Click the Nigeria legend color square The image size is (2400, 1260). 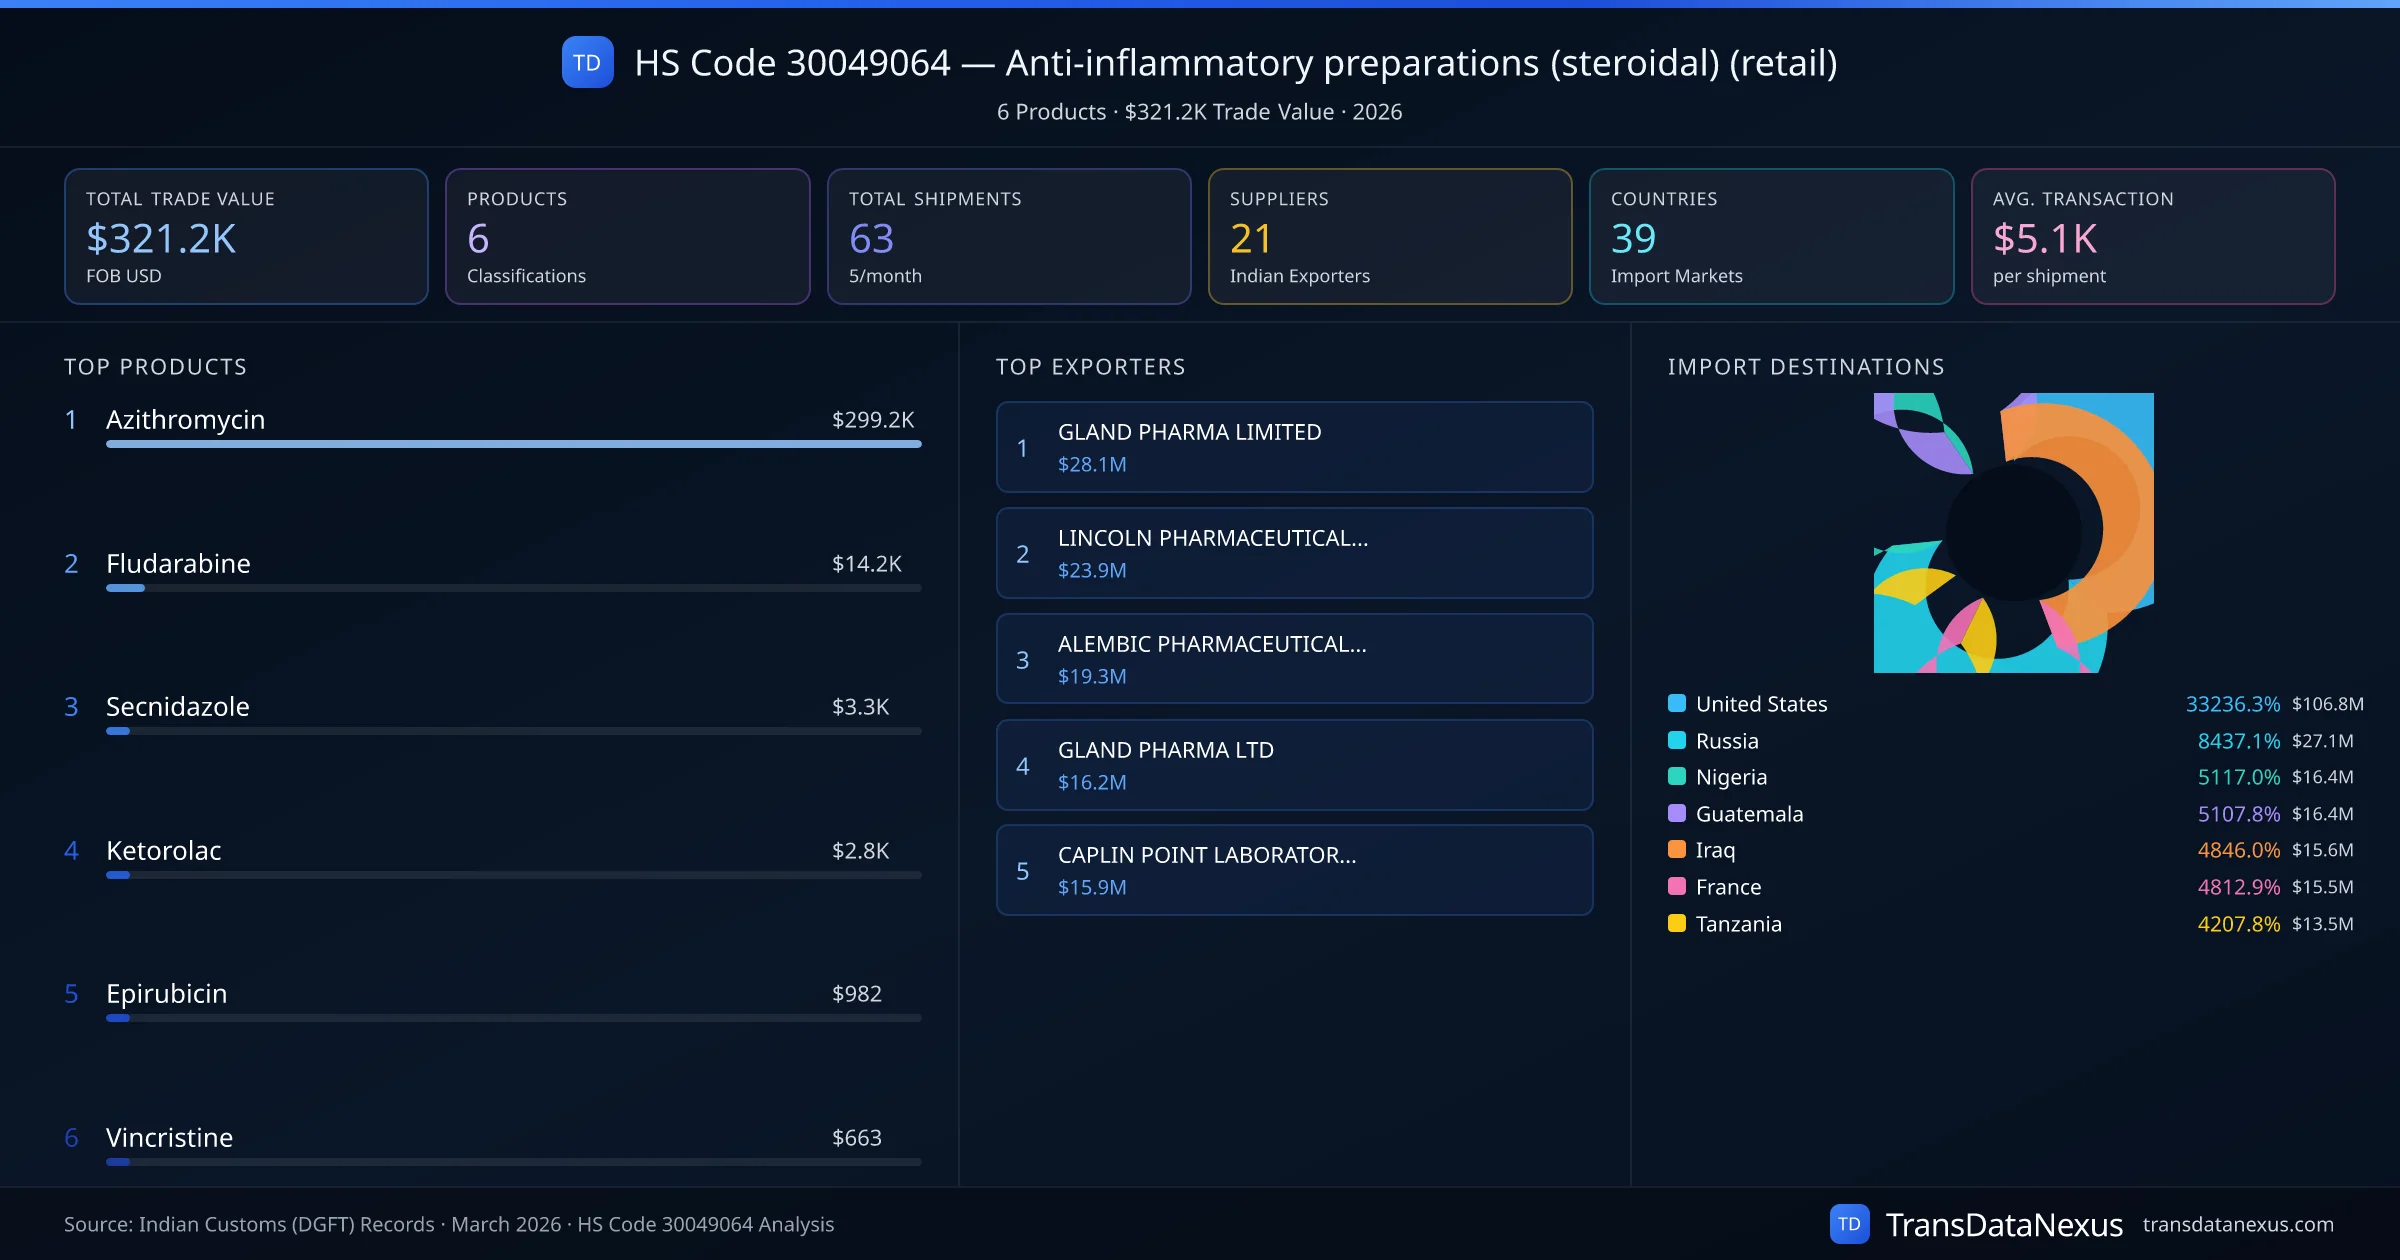(1677, 777)
